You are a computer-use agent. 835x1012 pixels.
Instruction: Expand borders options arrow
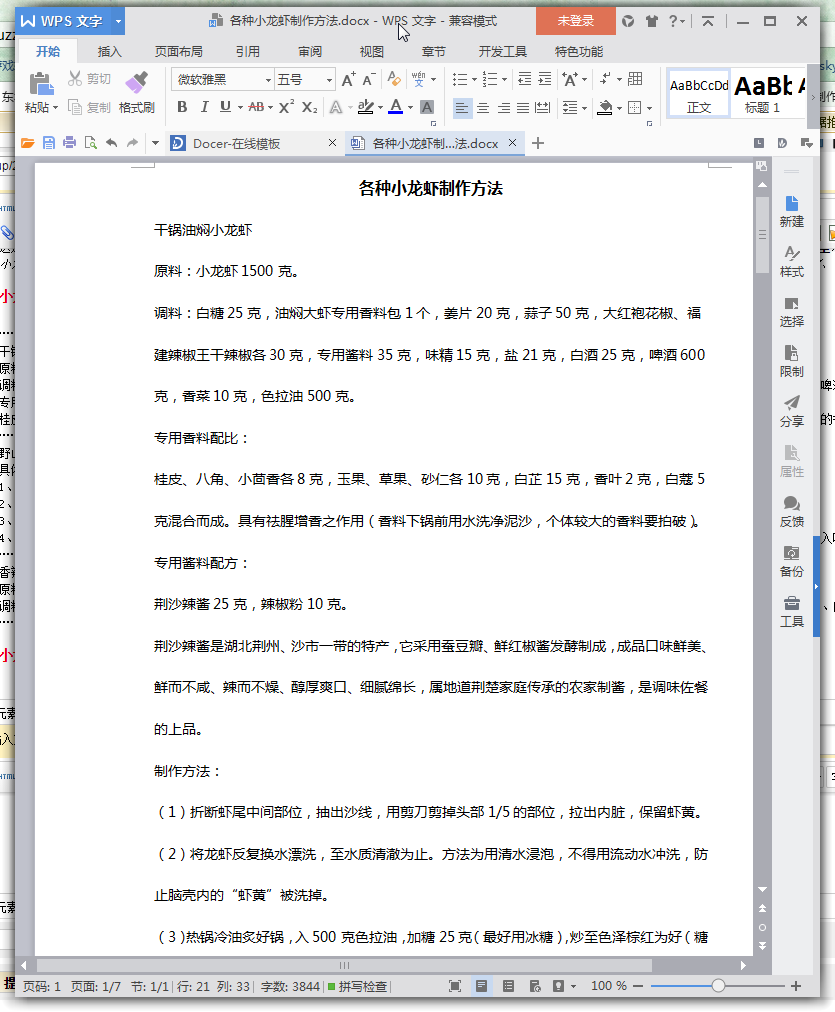[649, 108]
